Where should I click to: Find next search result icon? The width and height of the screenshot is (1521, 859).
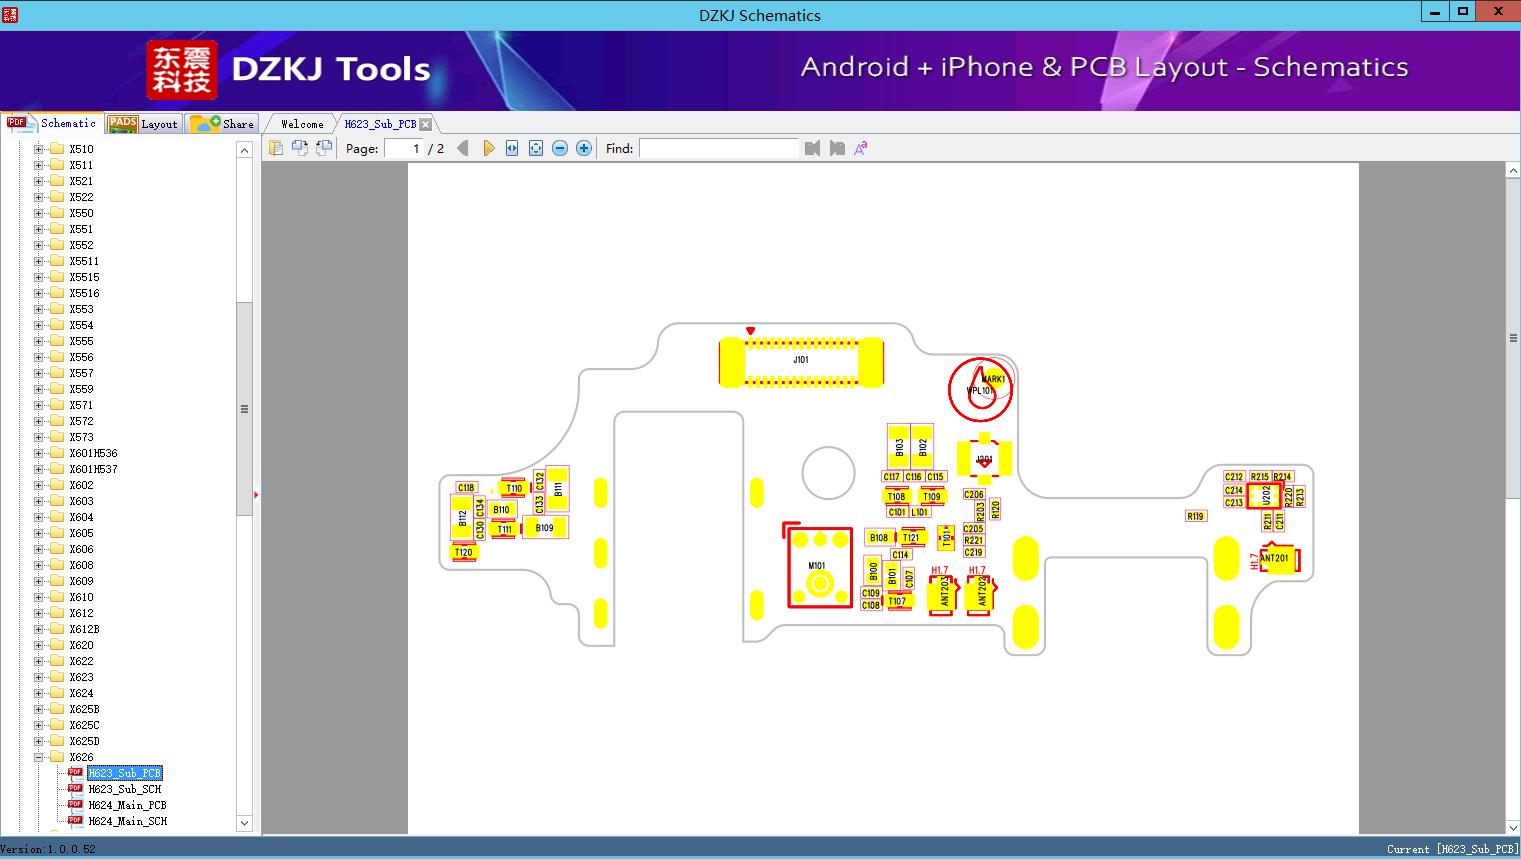click(836, 148)
